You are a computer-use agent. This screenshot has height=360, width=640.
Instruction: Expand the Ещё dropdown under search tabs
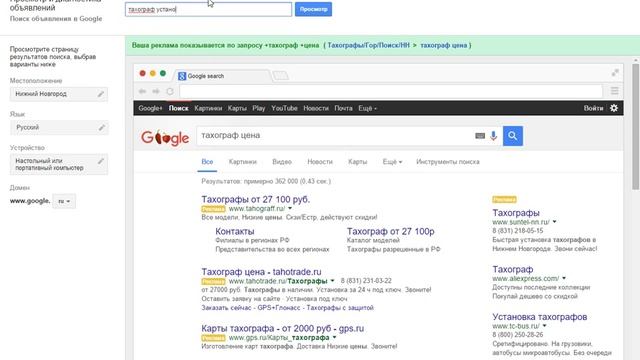[392, 162]
